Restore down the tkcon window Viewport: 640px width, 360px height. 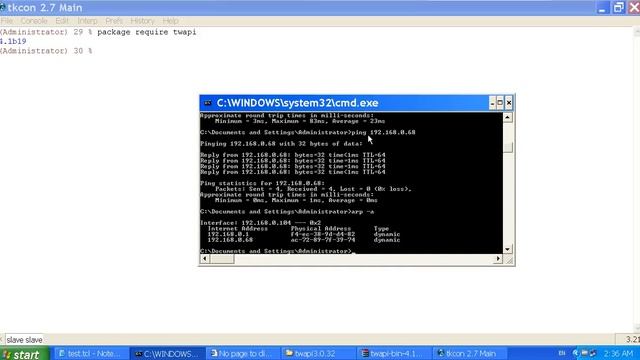click(619, 8)
